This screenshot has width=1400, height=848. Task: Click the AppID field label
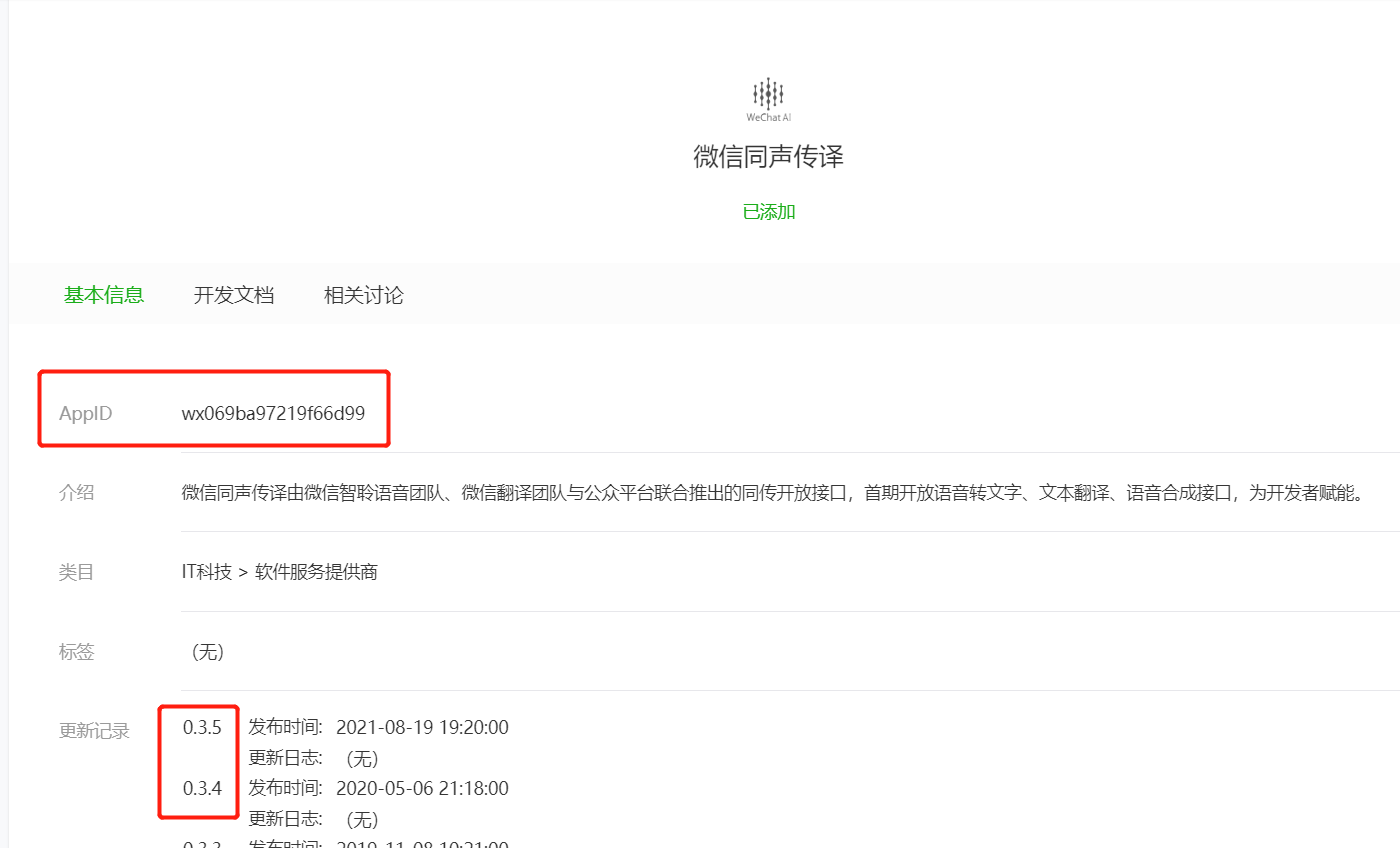point(85,413)
